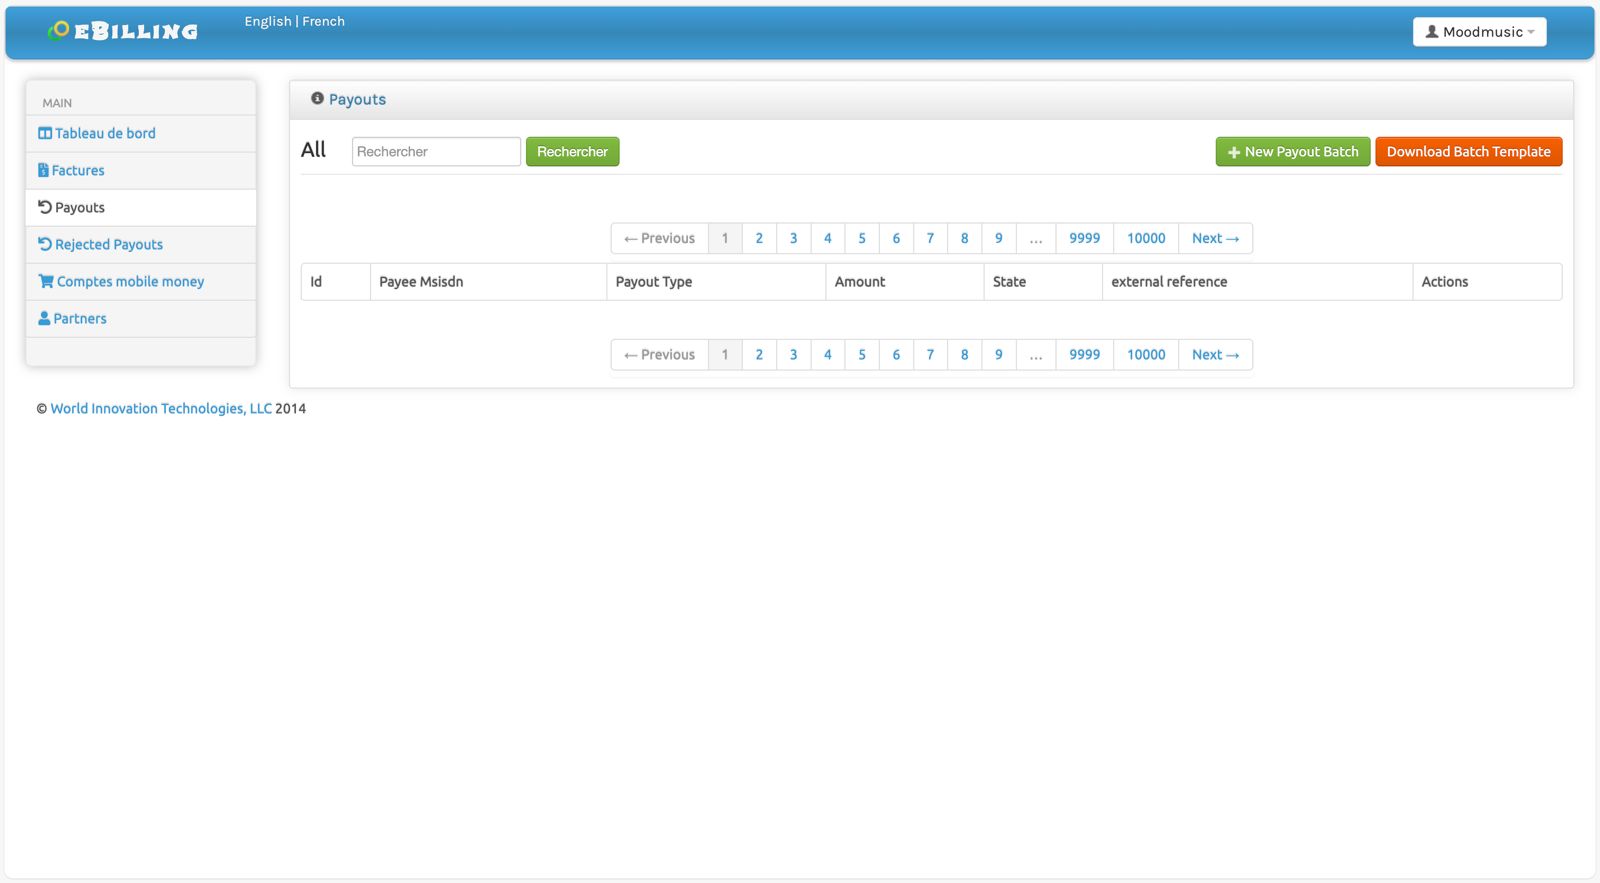Click the Rejected Payouts icon

tap(45, 244)
